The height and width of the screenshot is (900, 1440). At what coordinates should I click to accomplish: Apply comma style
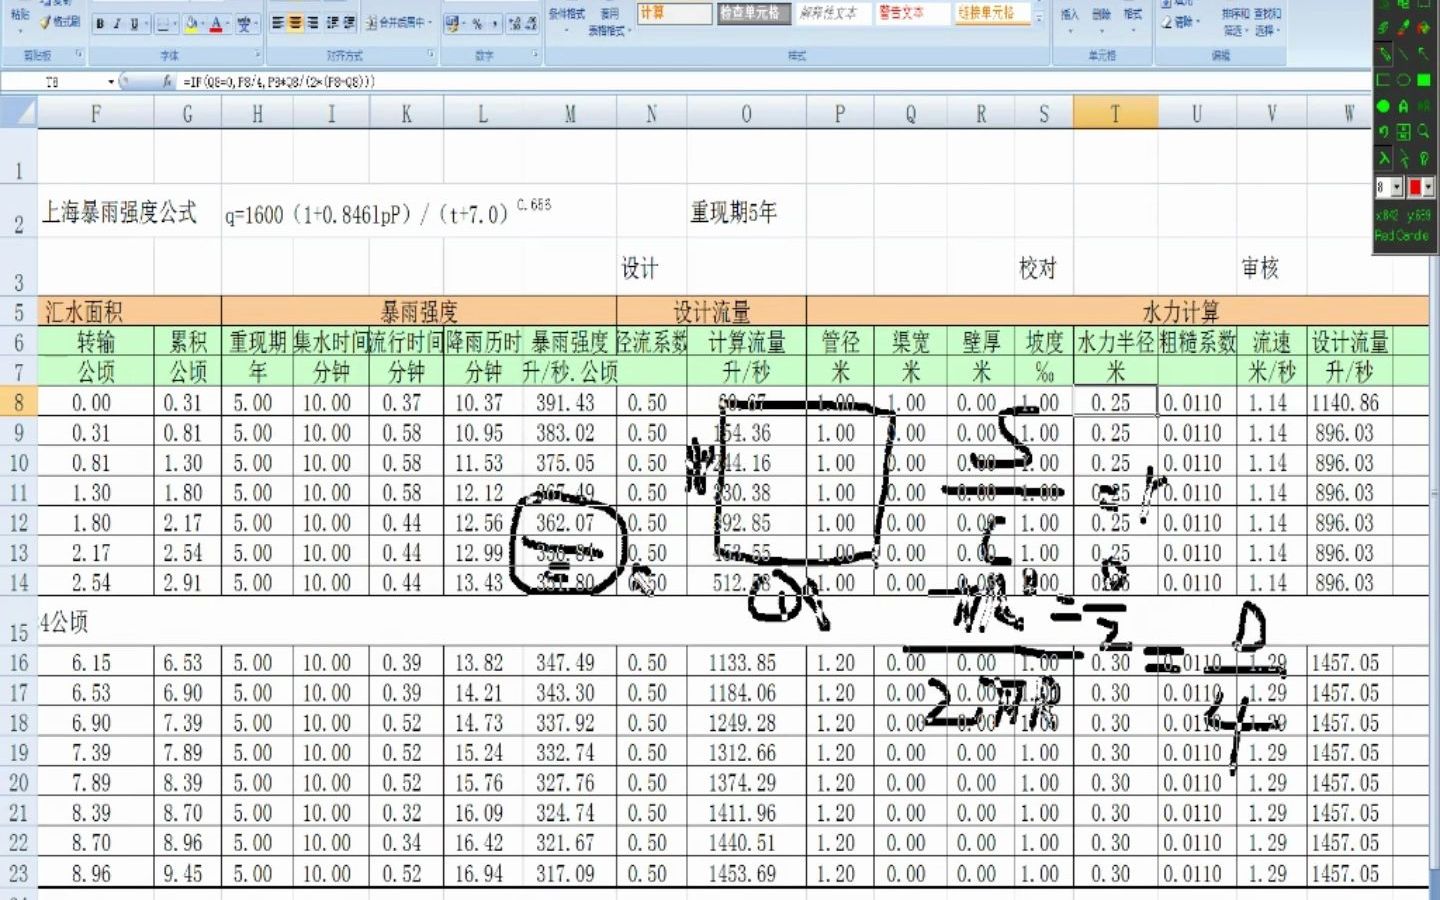[x=495, y=23]
